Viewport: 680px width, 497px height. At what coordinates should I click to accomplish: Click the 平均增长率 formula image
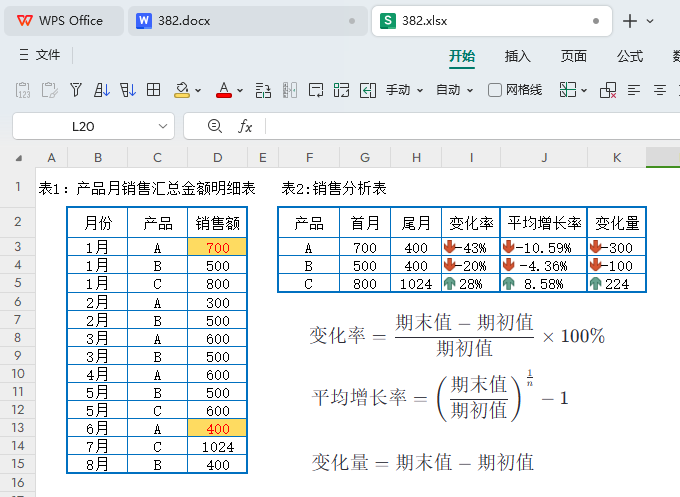pyautogui.click(x=440, y=396)
